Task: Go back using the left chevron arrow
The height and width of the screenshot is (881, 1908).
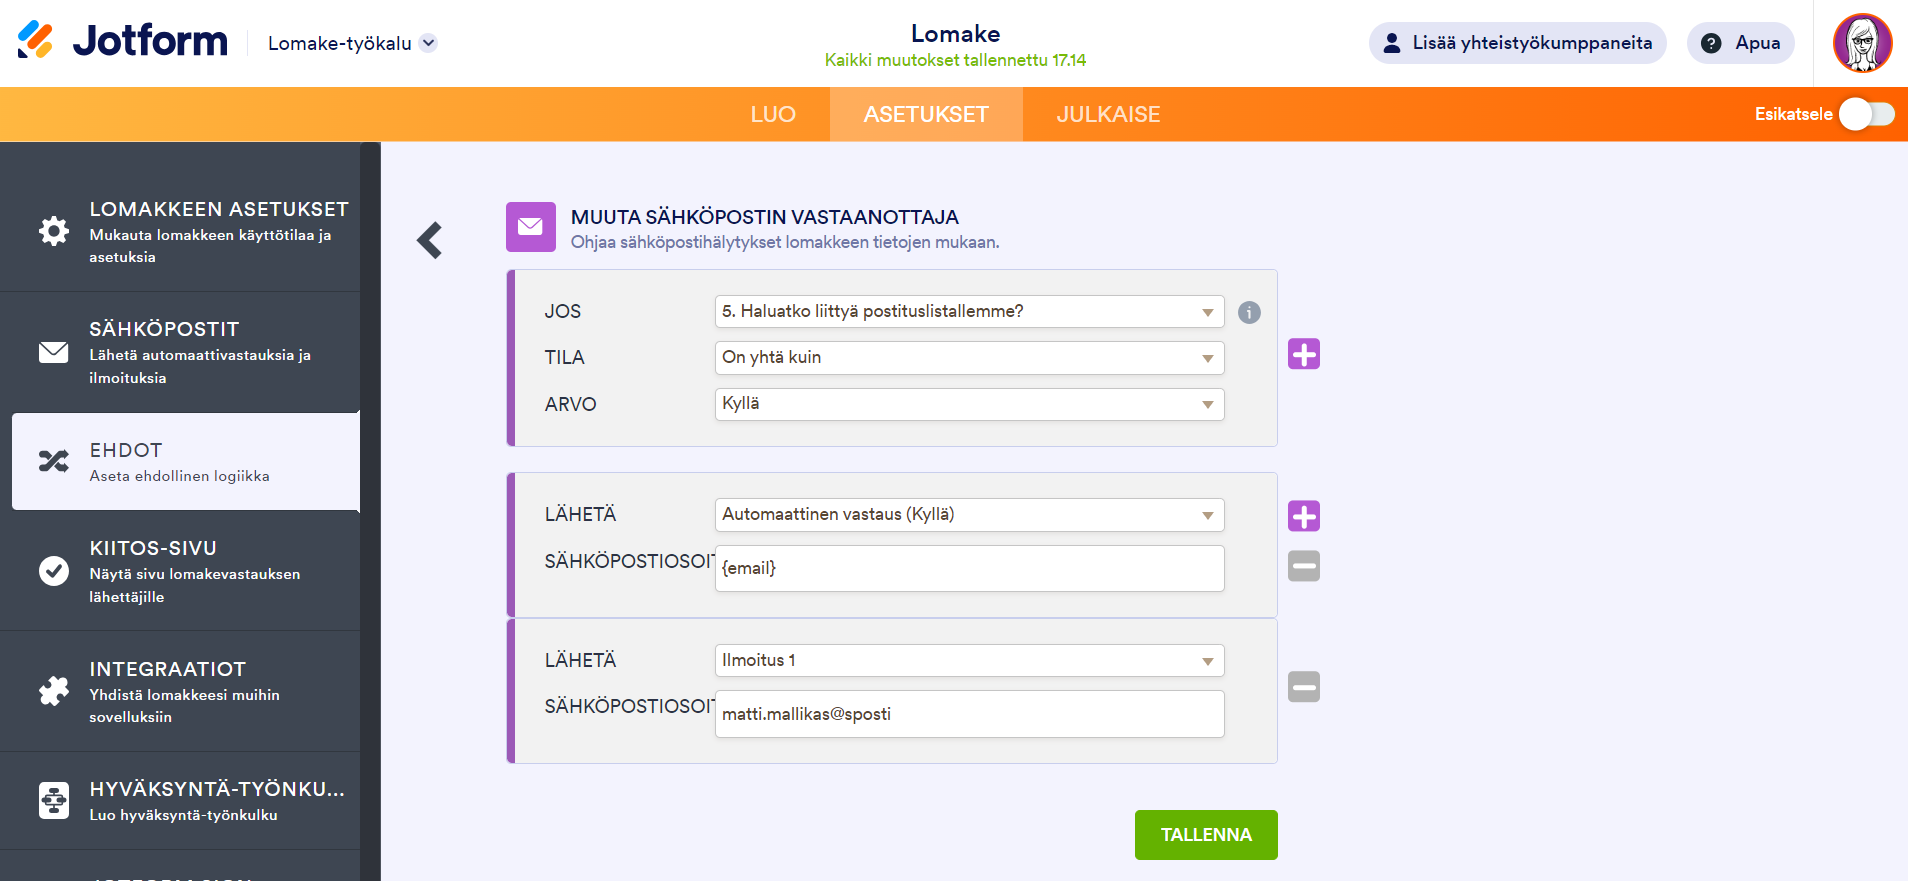Action: point(430,240)
